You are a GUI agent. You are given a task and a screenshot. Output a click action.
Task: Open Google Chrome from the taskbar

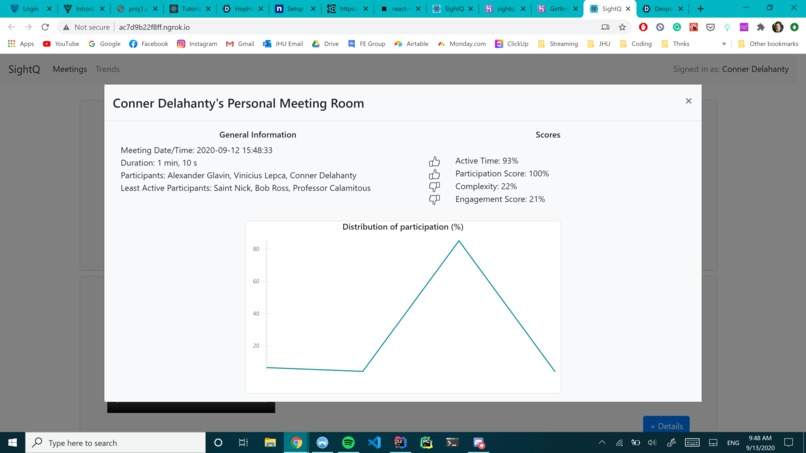coord(296,442)
